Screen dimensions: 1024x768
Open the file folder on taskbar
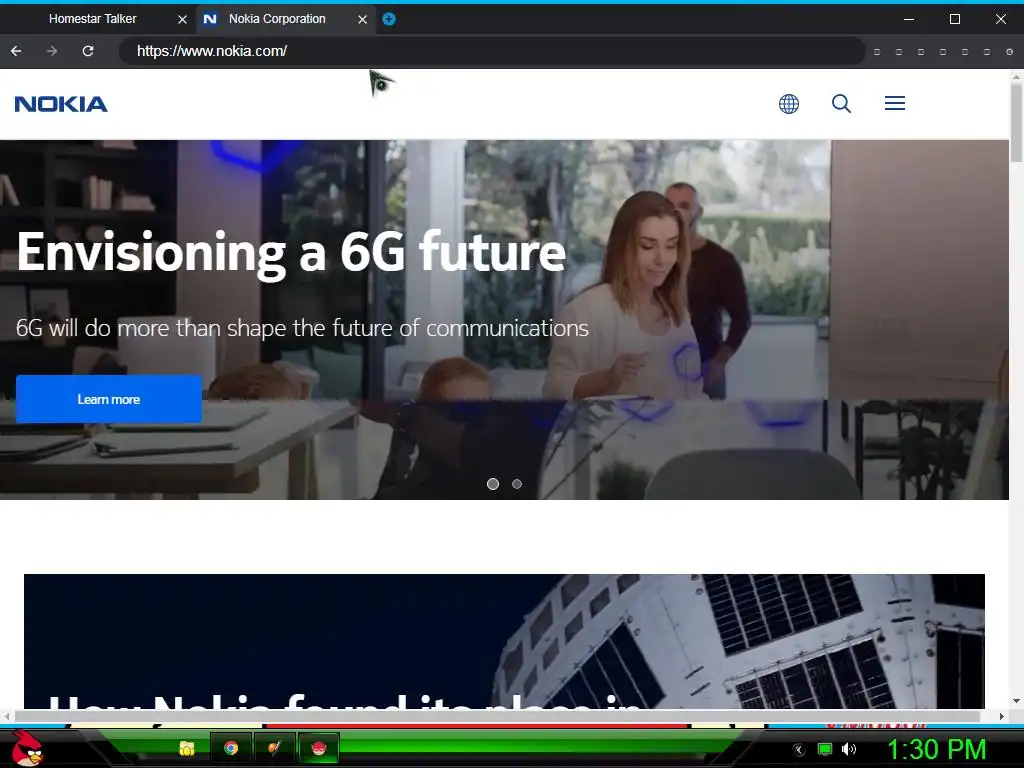point(187,748)
